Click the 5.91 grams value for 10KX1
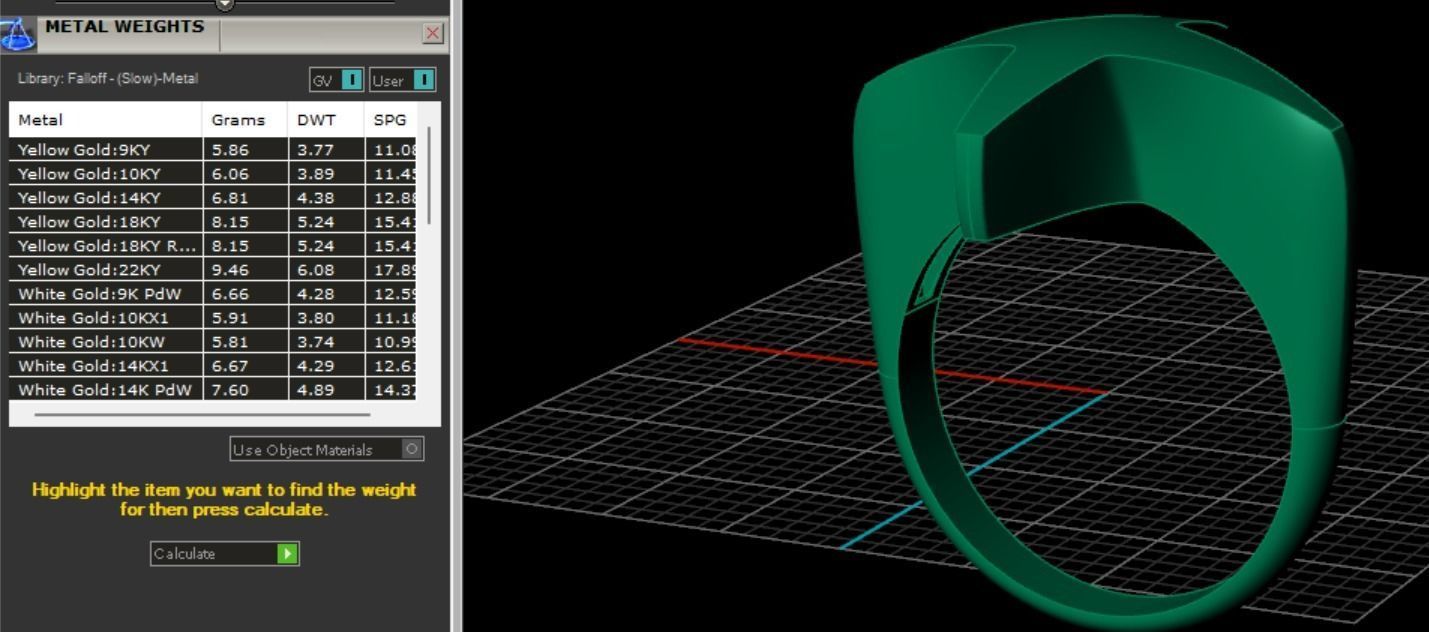The height and width of the screenshot is (632, 1429). tap(230, 318)
